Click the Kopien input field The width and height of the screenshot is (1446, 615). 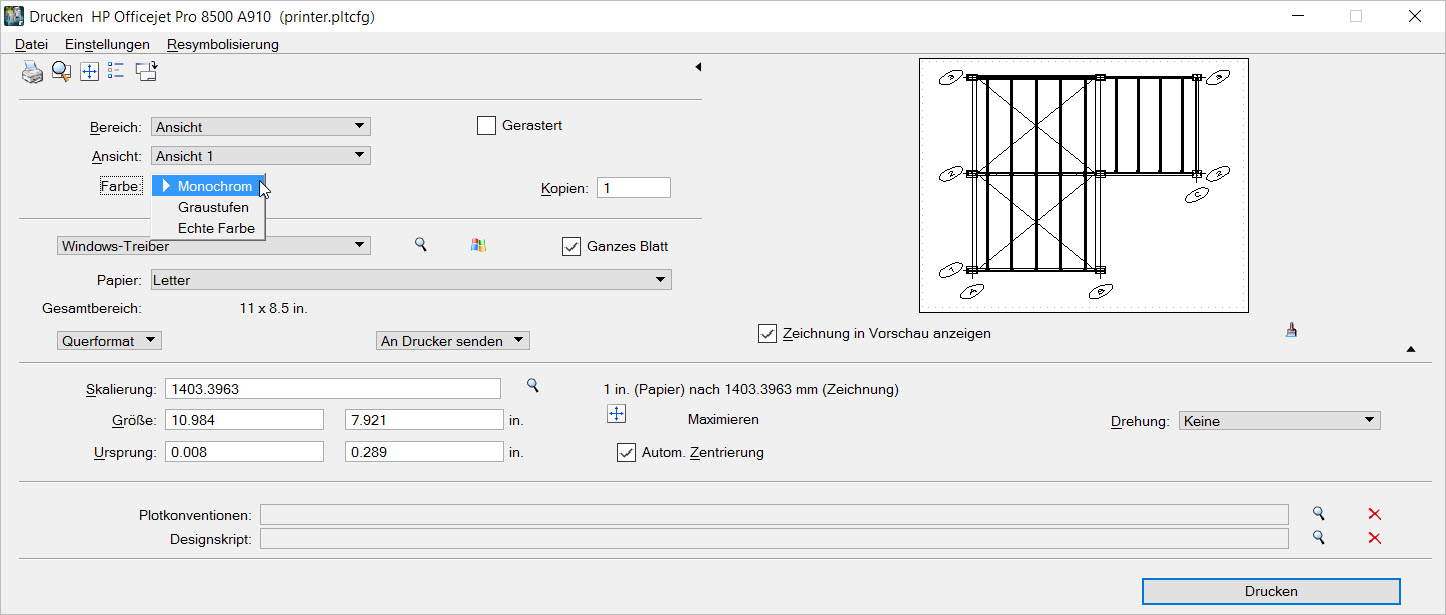click(x=634, y=188)
